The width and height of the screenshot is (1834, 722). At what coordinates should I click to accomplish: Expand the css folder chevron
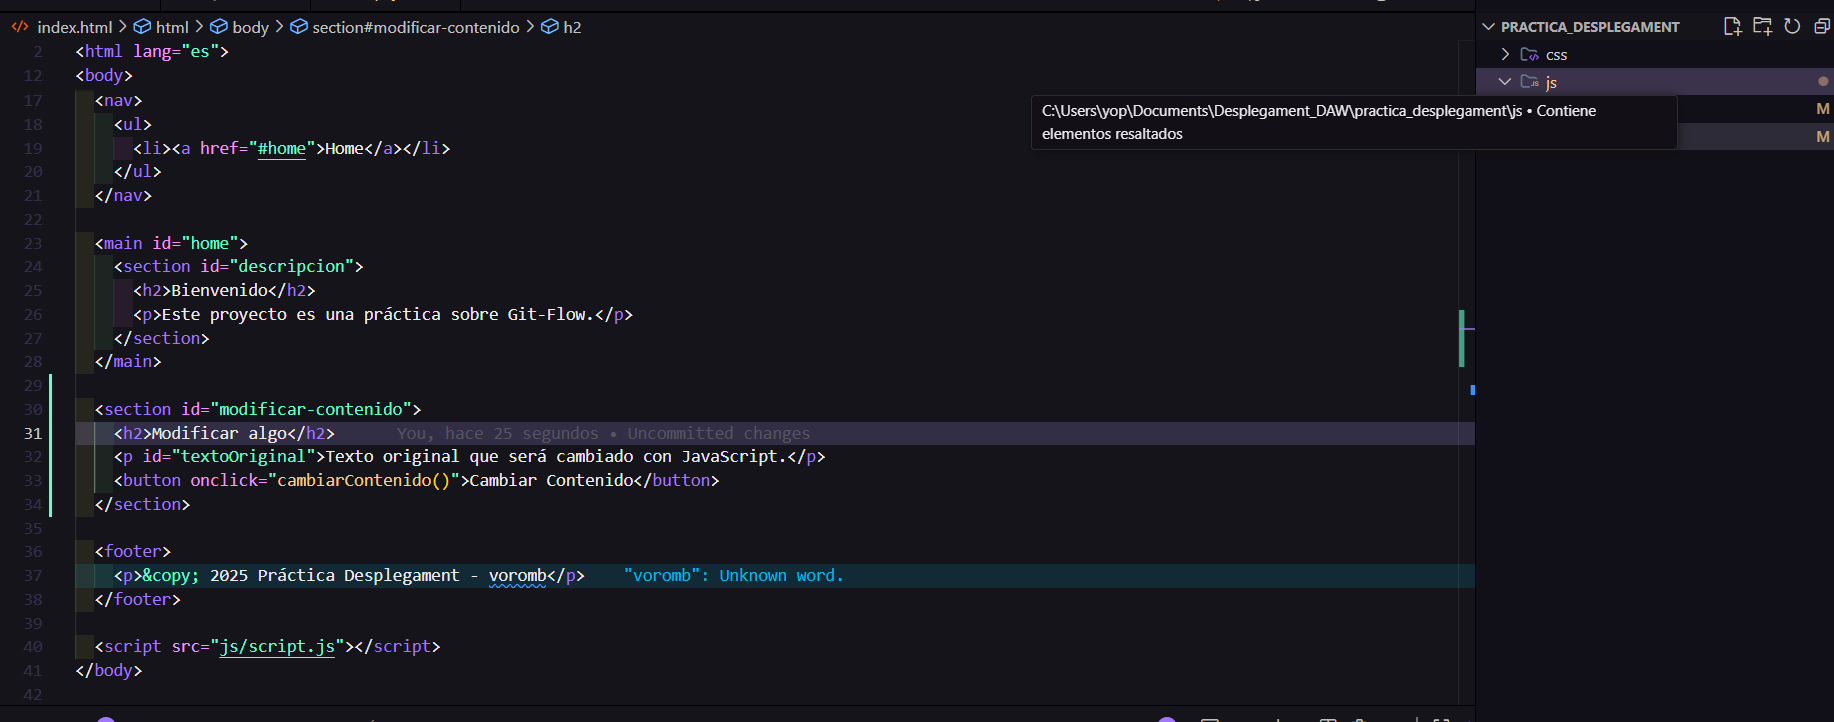pyautogui.click(x=1505, y=55)
